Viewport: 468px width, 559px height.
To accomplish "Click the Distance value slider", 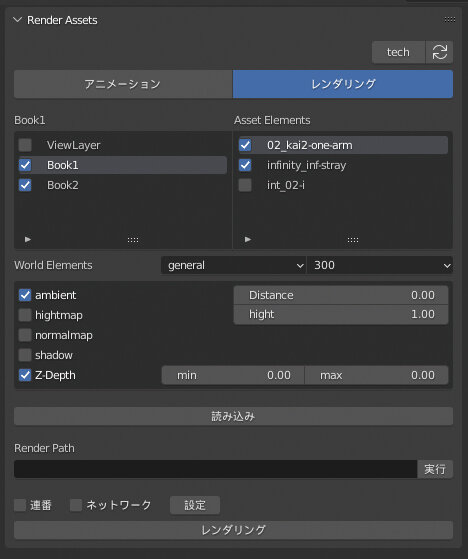I will [x=341, y=295].
